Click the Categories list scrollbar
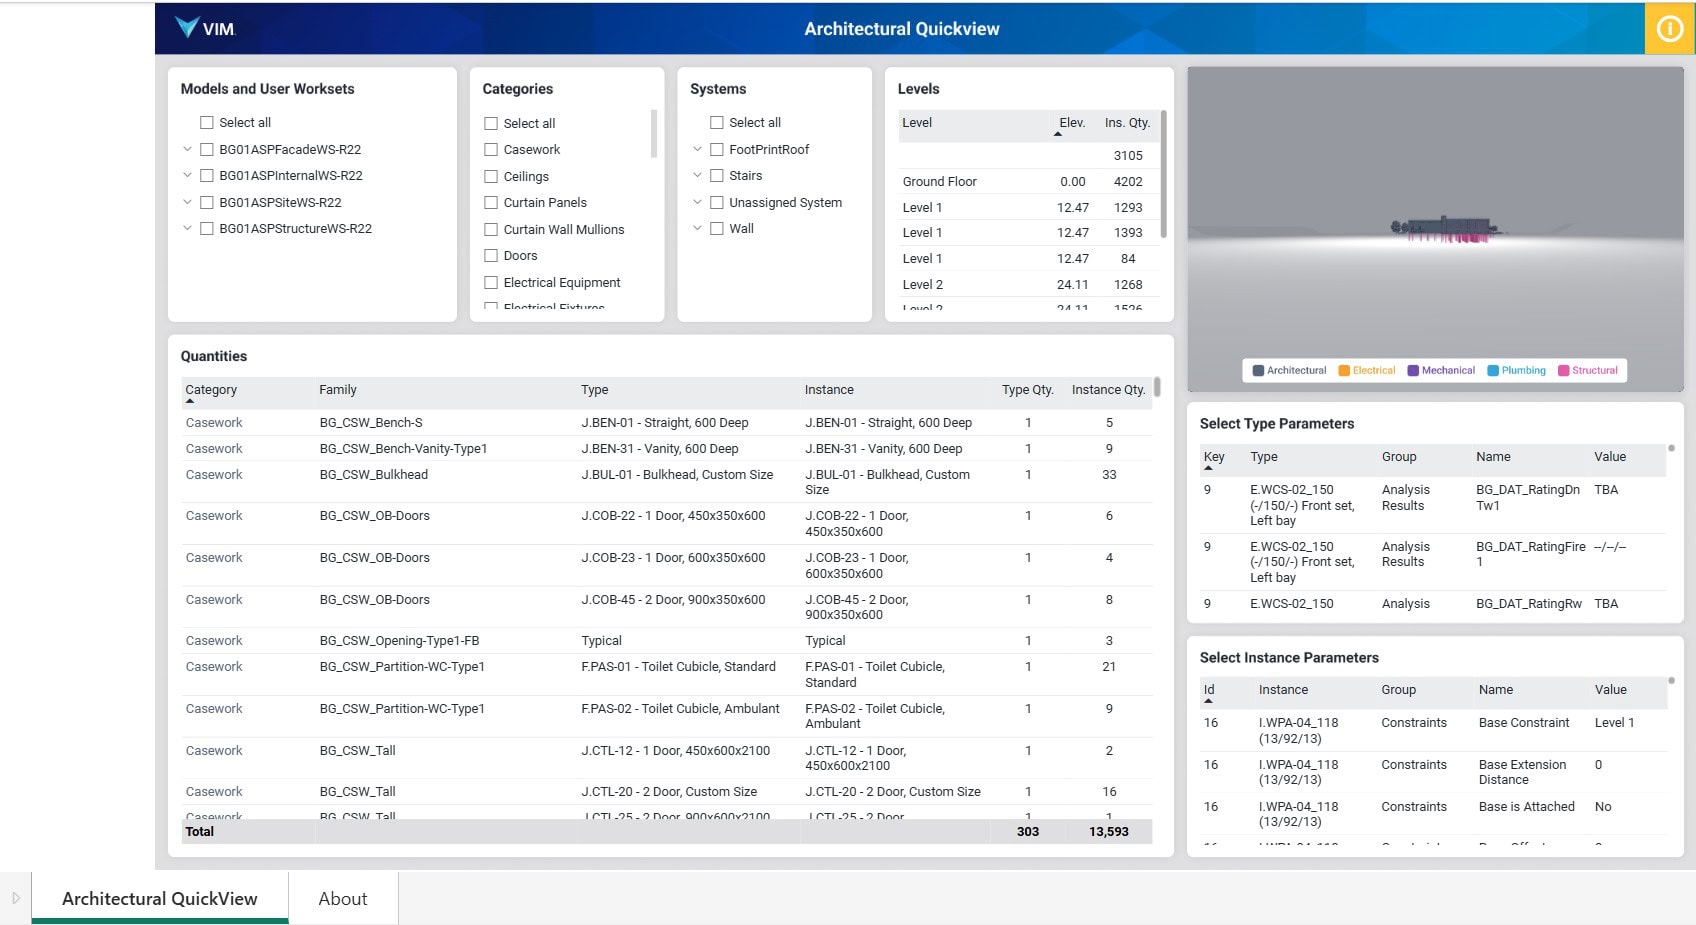 [654, 134]
